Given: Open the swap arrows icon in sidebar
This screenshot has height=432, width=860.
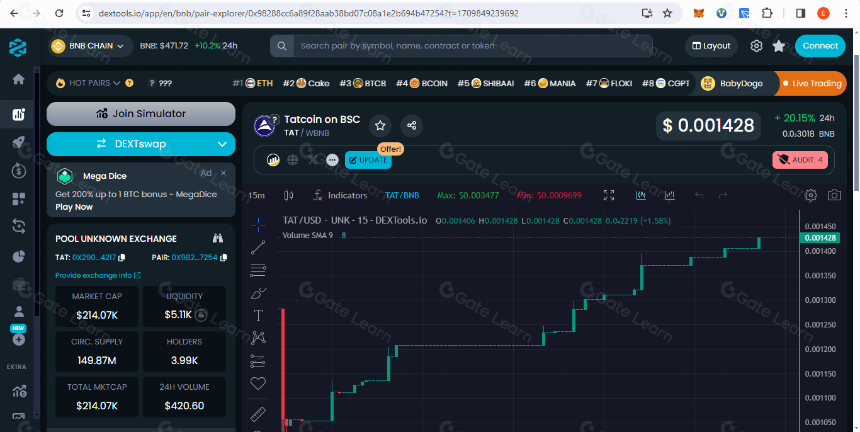Looking at the screenshot, I should coord(18,226).
